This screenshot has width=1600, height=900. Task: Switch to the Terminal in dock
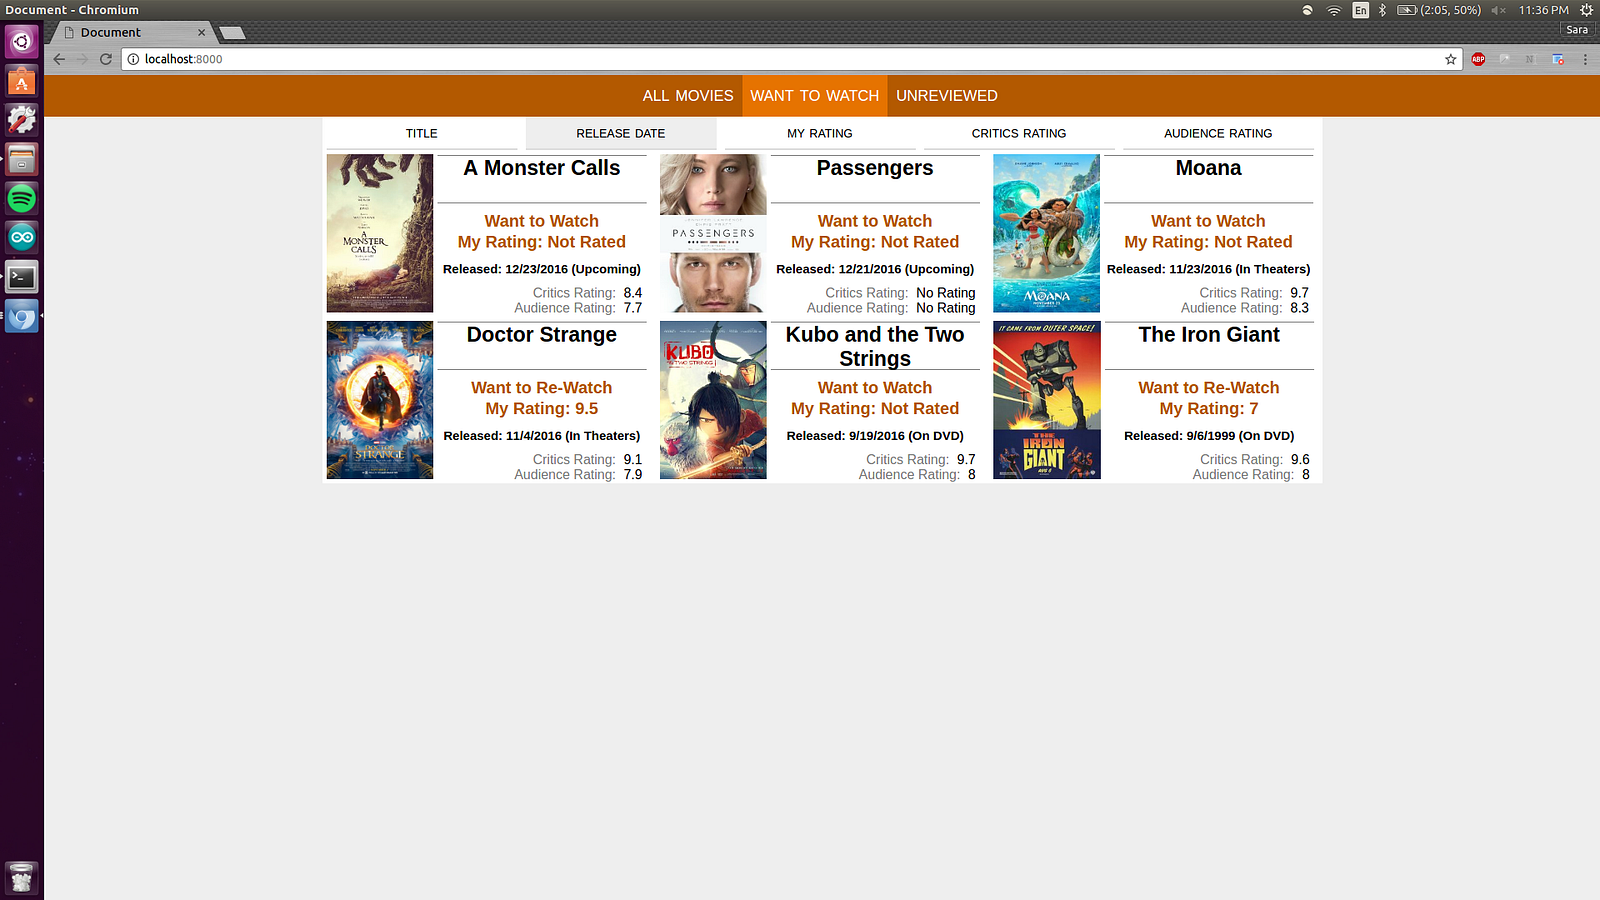[22, 276]
